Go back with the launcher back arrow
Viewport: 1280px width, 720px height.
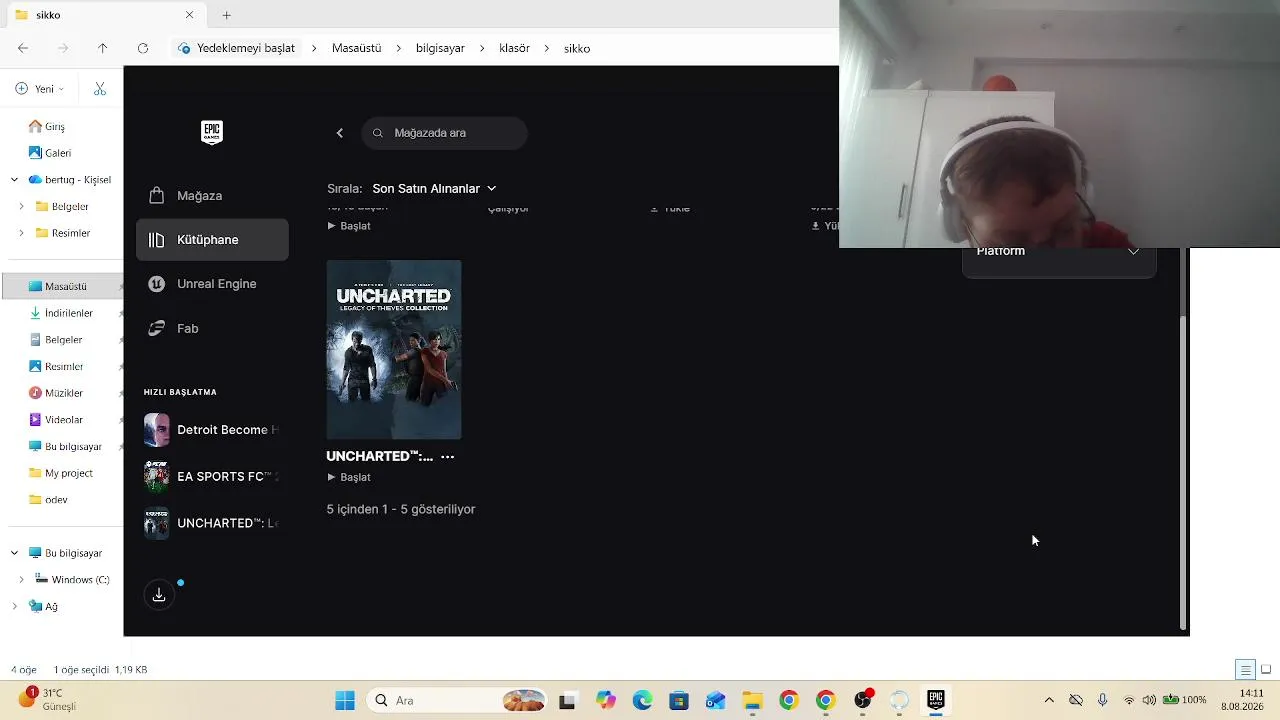click(340, 133)
